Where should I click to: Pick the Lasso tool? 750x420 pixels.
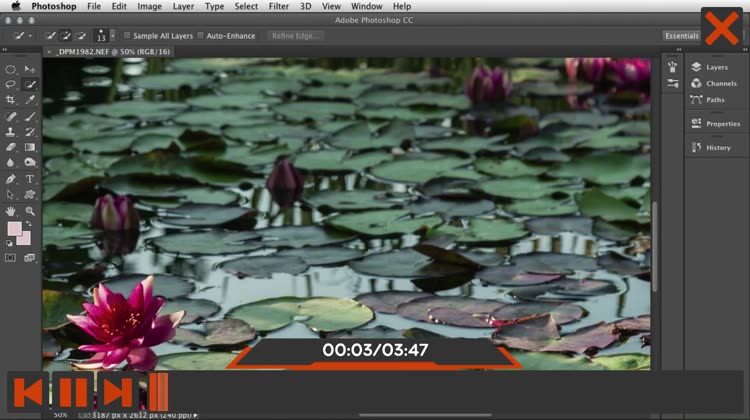point(11,85)
